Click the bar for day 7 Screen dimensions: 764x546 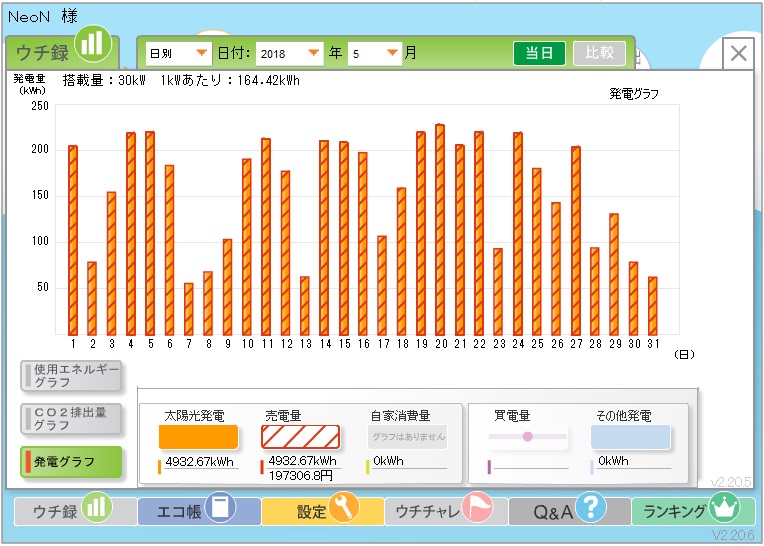pos(189,309)
